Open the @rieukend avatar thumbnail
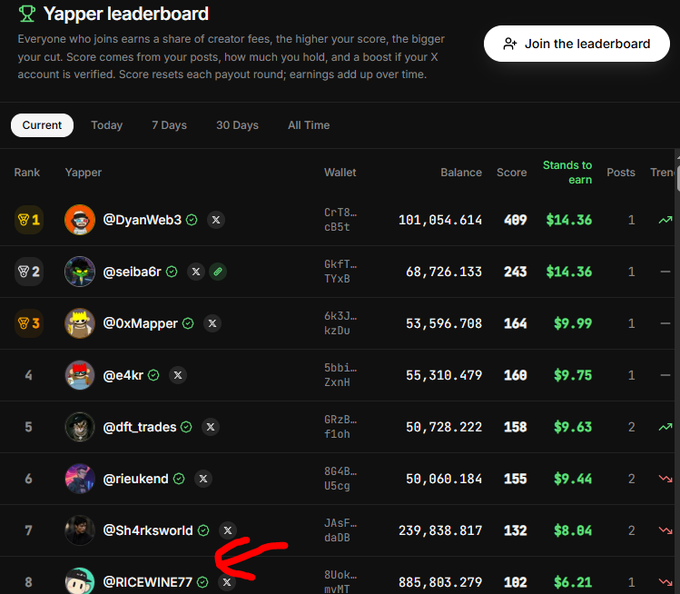Screen dimensions: 680x594 pos(80,479)
